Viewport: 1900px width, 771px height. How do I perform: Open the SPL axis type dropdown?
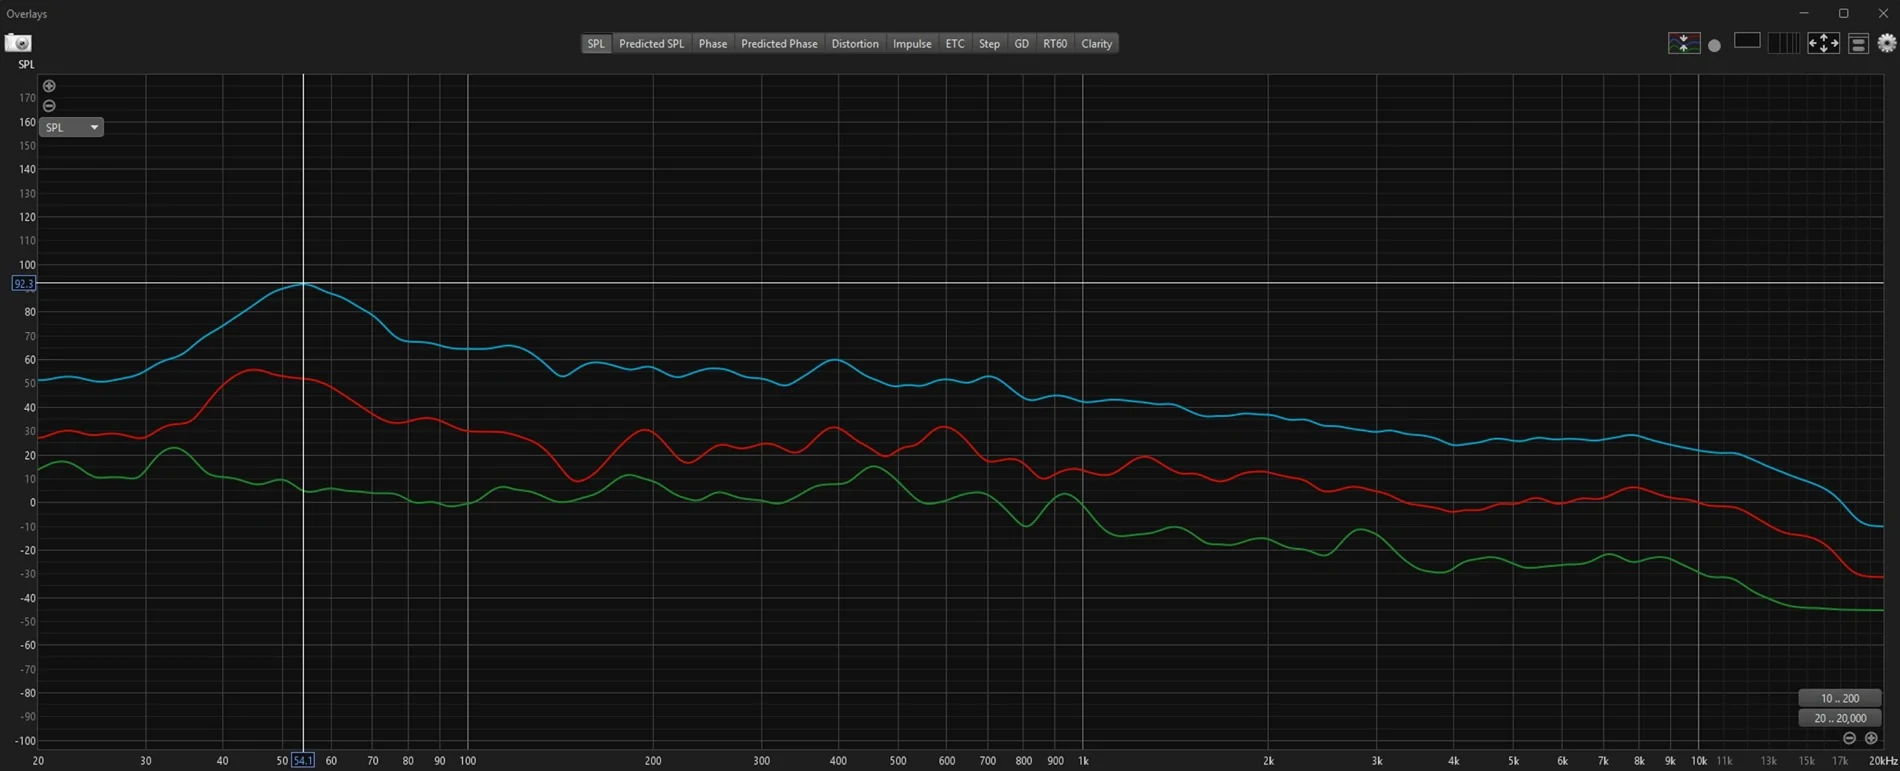coord(71,127)
